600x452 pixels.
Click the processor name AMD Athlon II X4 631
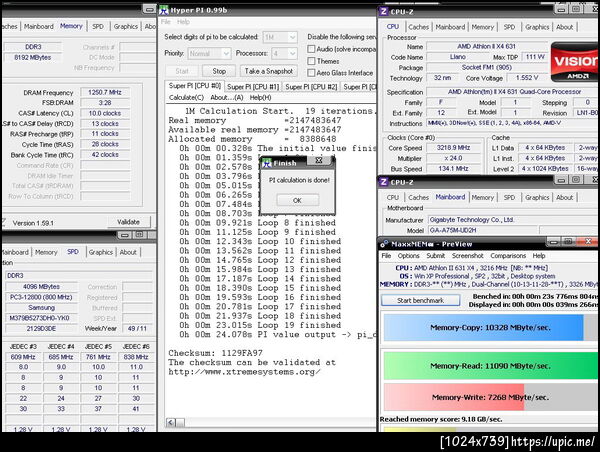click(x=486, y=46)
